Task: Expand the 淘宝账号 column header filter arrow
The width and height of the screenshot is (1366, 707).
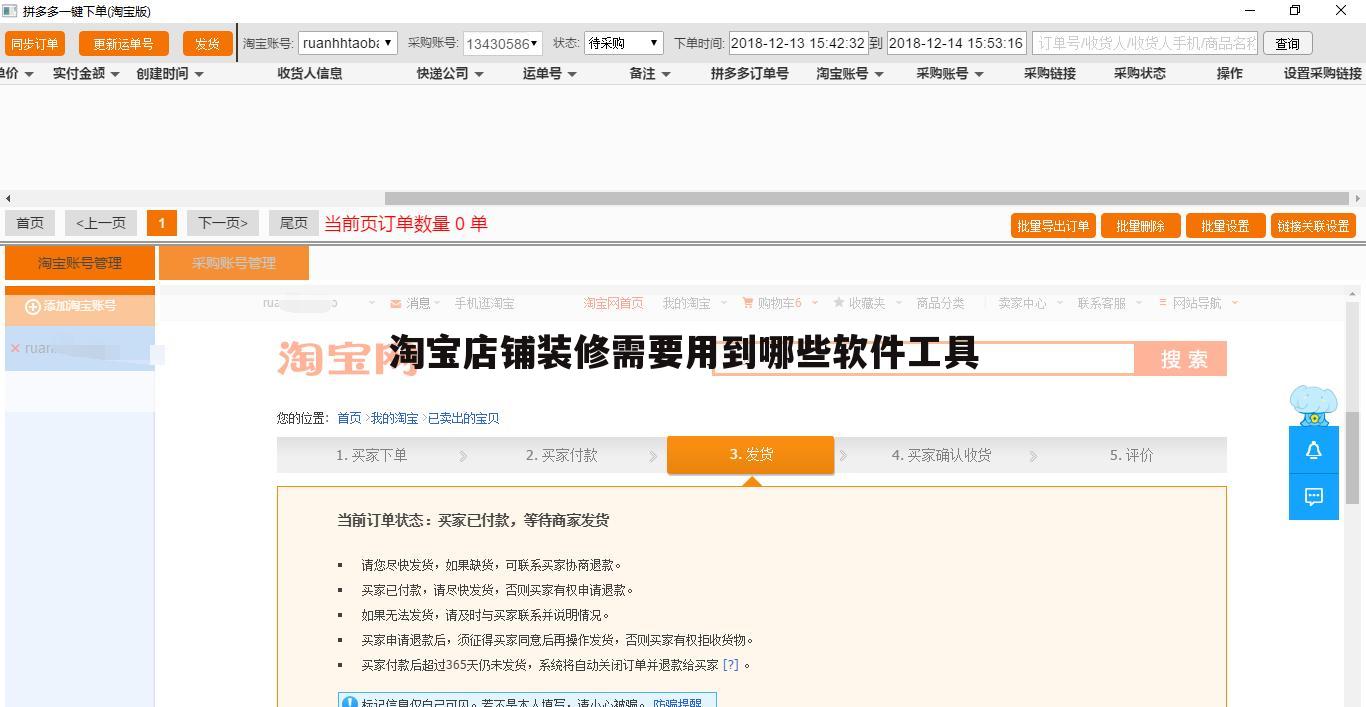Action: 879,74
